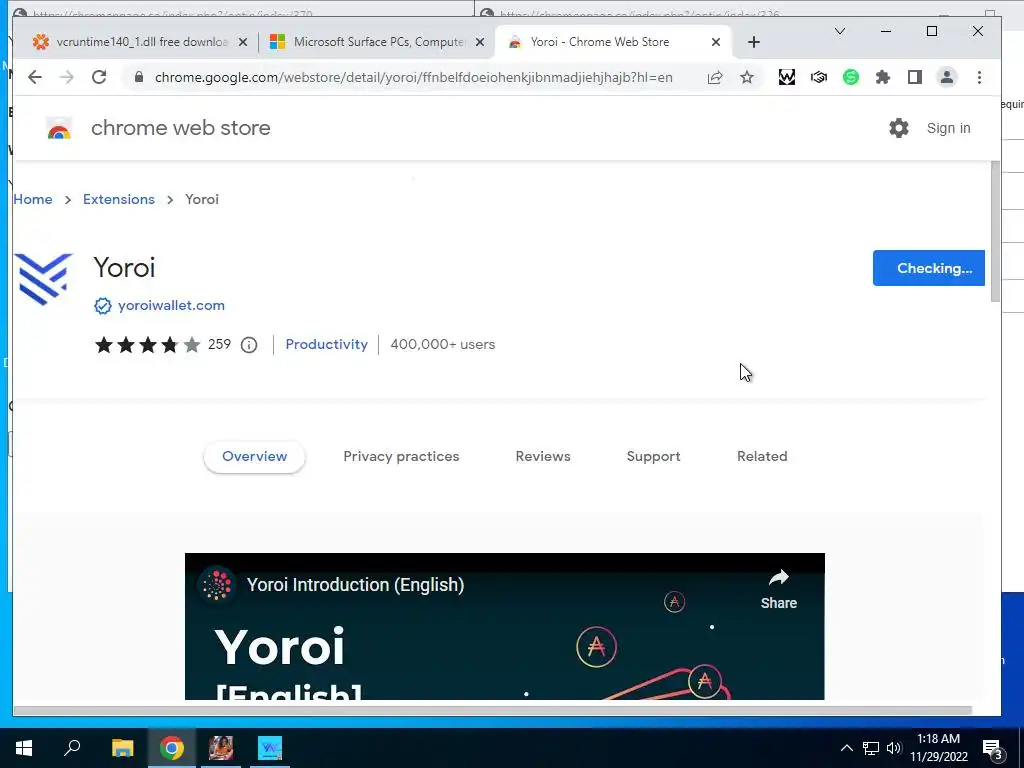Go back with the browser back arrow
The height and width of the screenshot is (768, 1024).
(35, 77)
